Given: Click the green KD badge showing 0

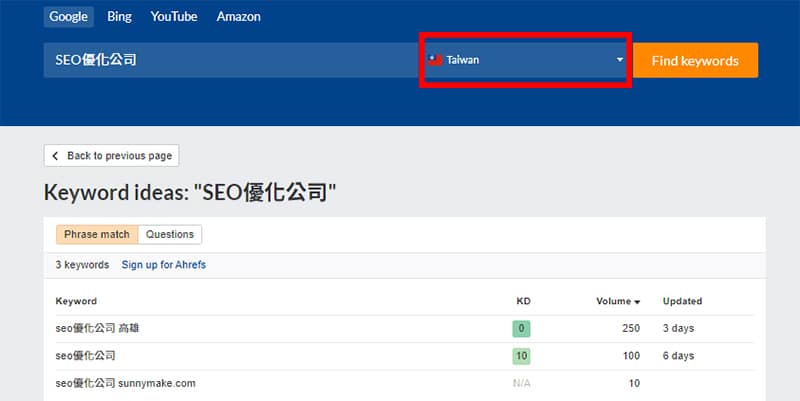Looking at the screenshot, I should coord(522,328).
